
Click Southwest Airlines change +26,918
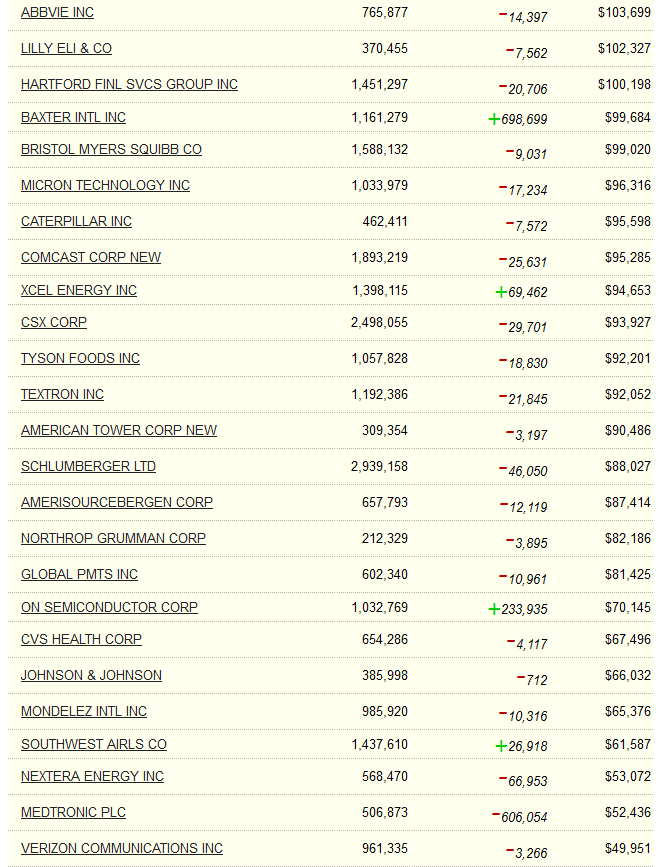tap(521, 746)
